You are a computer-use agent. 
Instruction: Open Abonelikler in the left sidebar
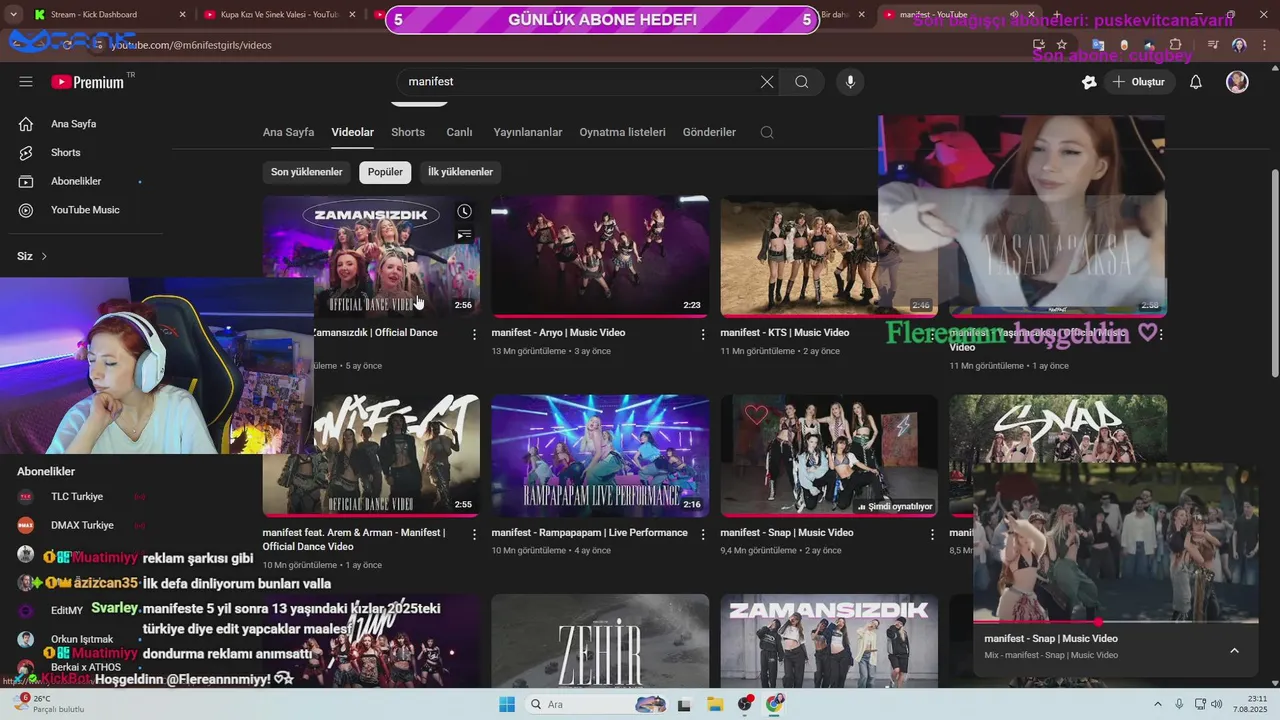(76, 181)
